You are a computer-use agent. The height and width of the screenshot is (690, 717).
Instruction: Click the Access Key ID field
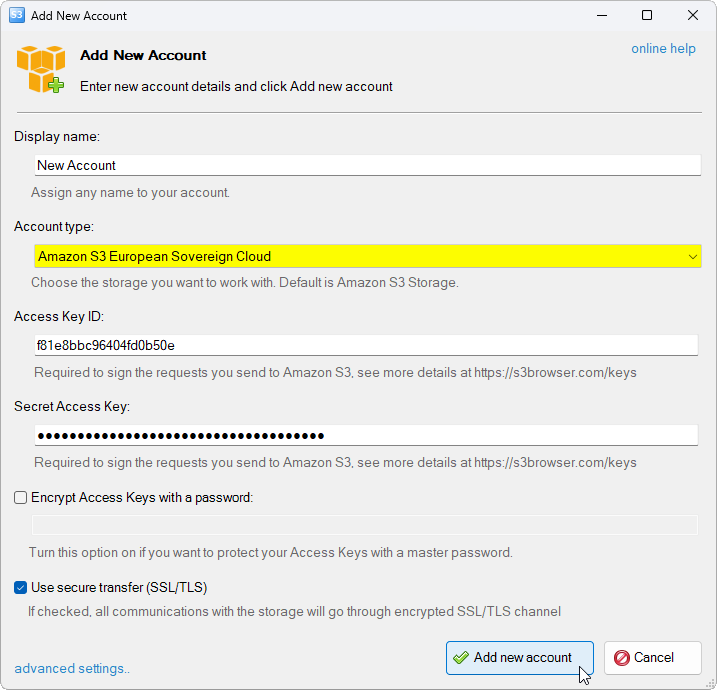(366, 345)
